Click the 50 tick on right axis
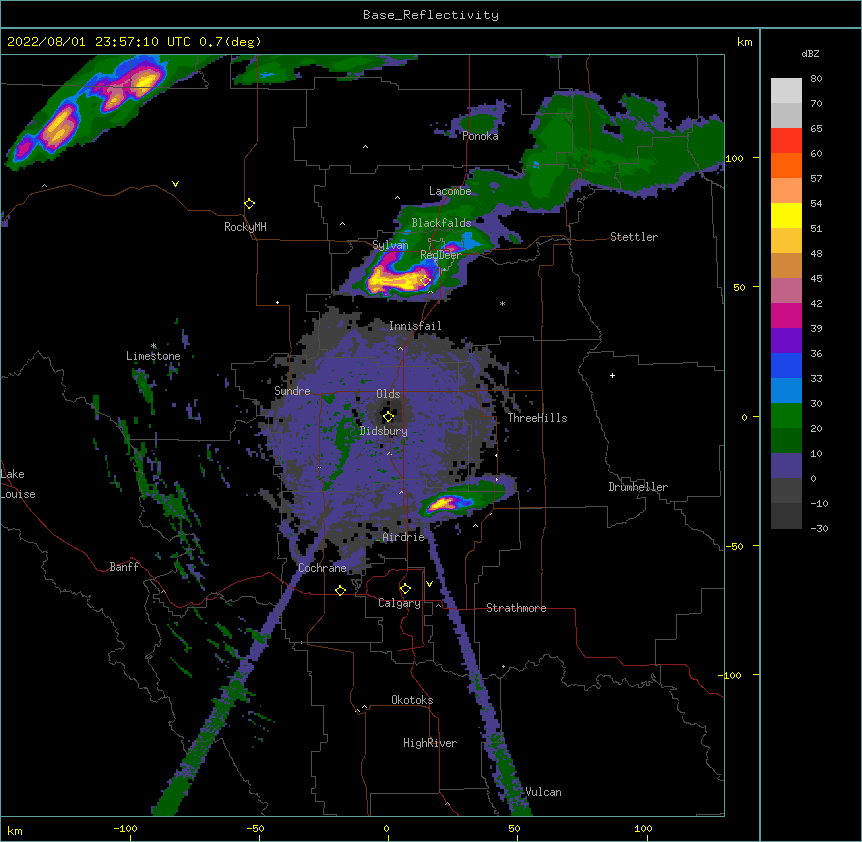 coord(739,287)
